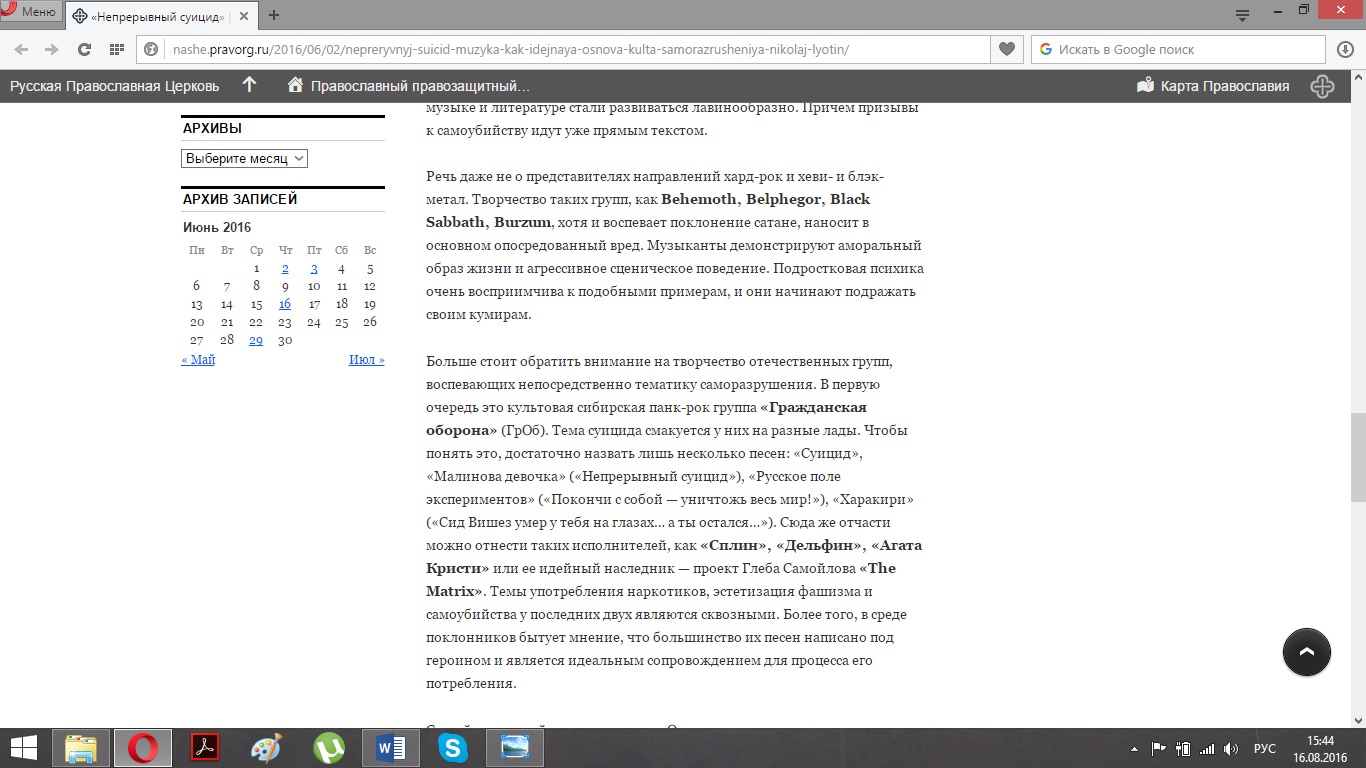Click the up arrow in site bar

pos(250,85)
